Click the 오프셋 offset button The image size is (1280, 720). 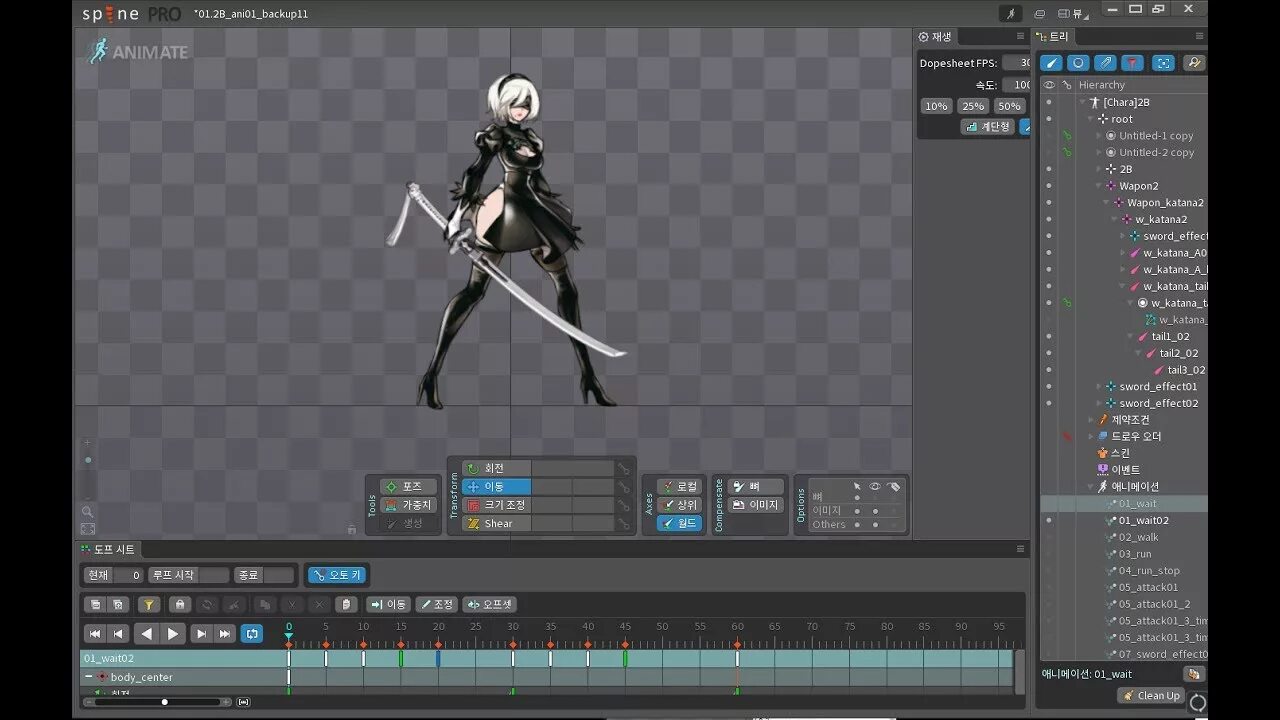(489, 604)
